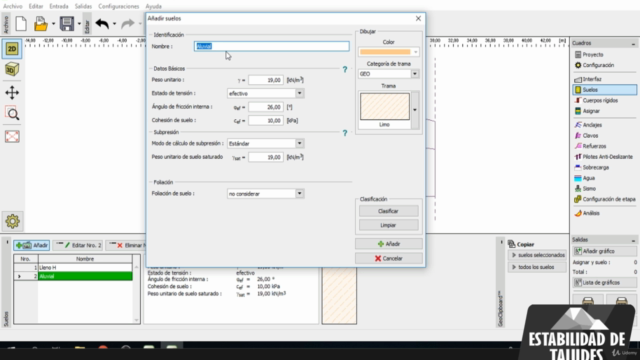
Task: Open Undo history dropdown arrow
Action: (x=114, y=24)
